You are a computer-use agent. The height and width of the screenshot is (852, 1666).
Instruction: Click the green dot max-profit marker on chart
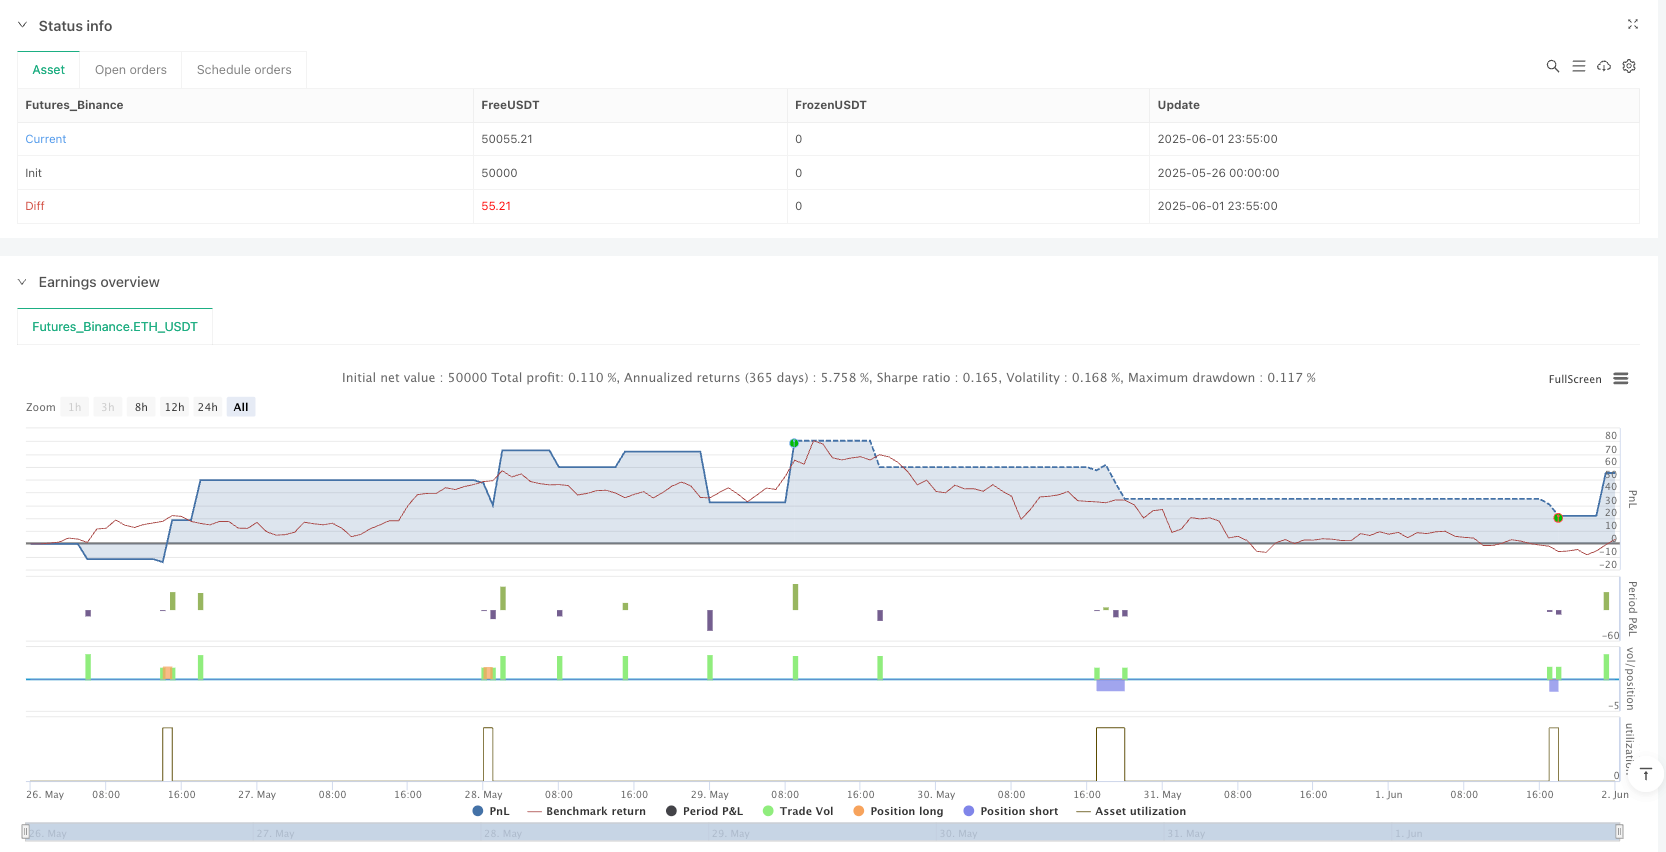(x=794, y=442)
